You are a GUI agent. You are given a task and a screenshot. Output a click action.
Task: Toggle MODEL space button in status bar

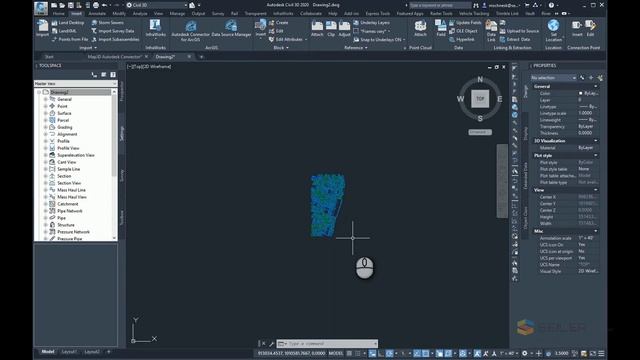pyautogui.click(x=336, y=353)
